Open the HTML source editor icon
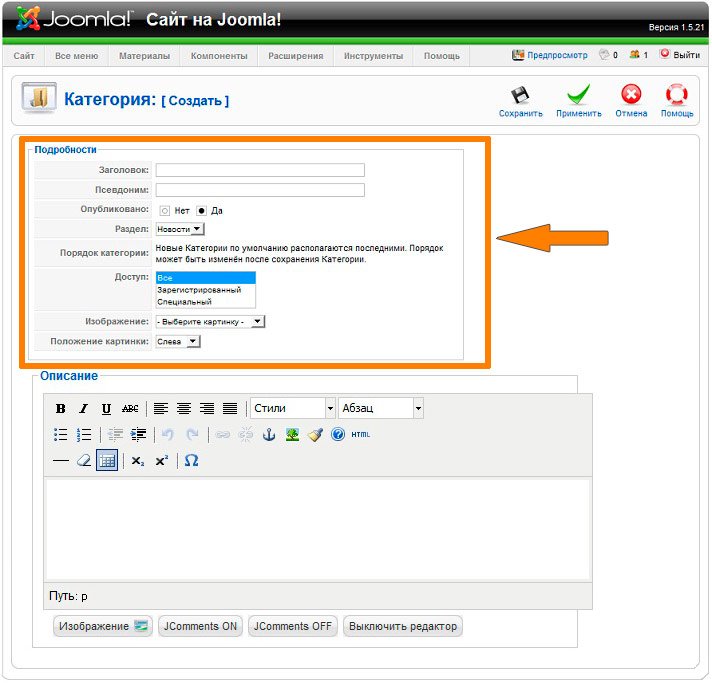This screenshot has height=683, width=712. click(x=360, y=434)
